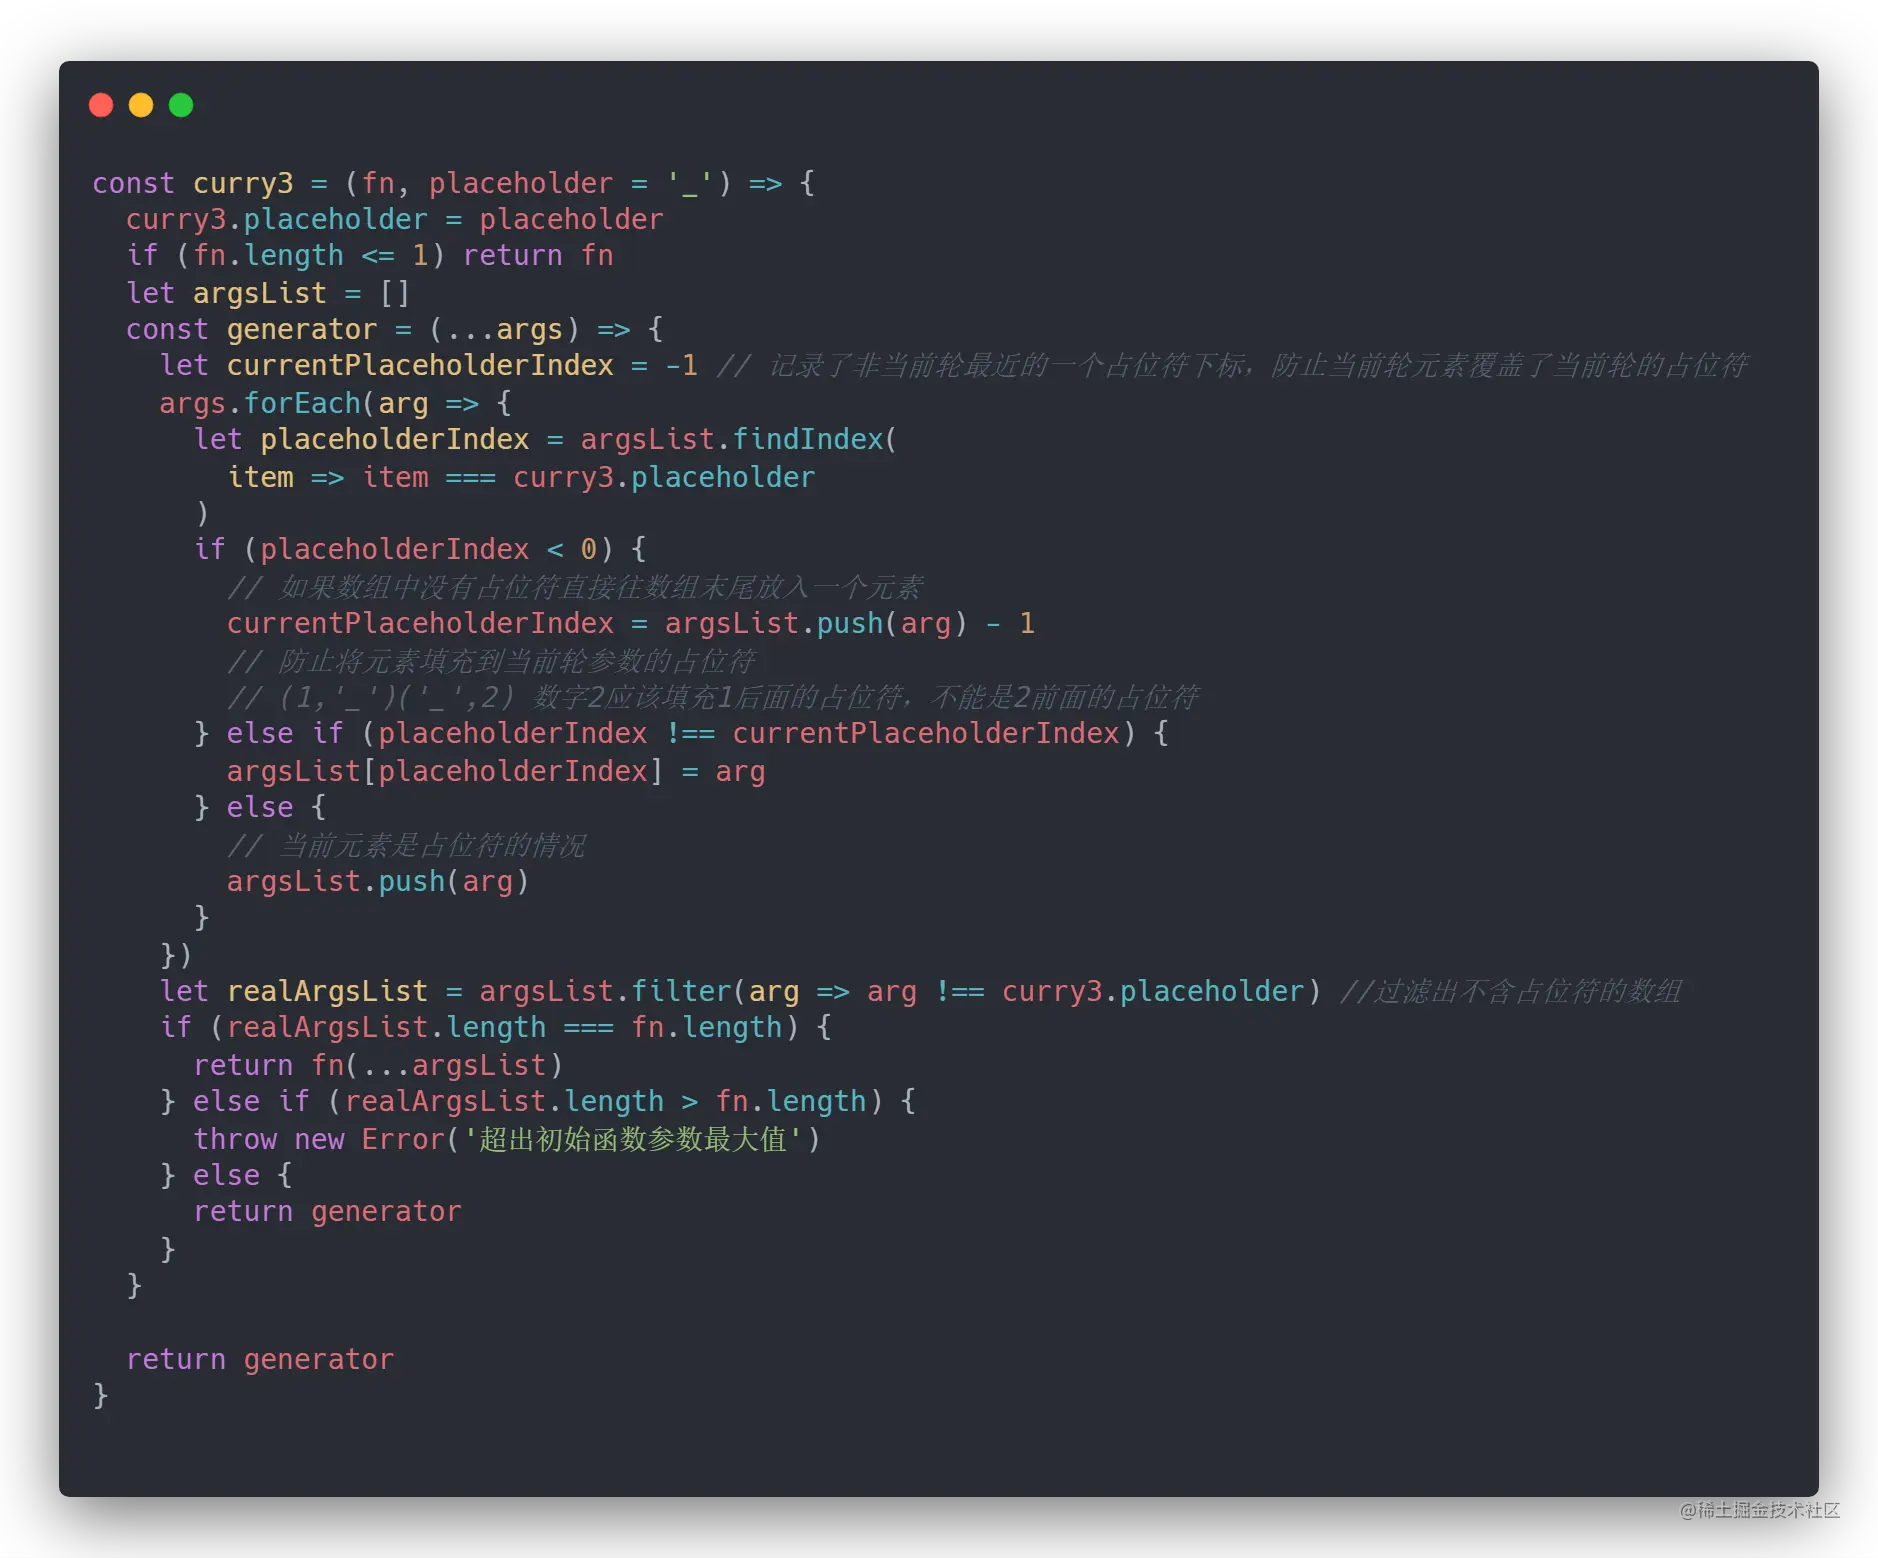This screenshot has width=1878, height=1558.
Task: Click 'else if (realArgsList.length > fn.length)' line
Action: click(x=537, y=1102)
